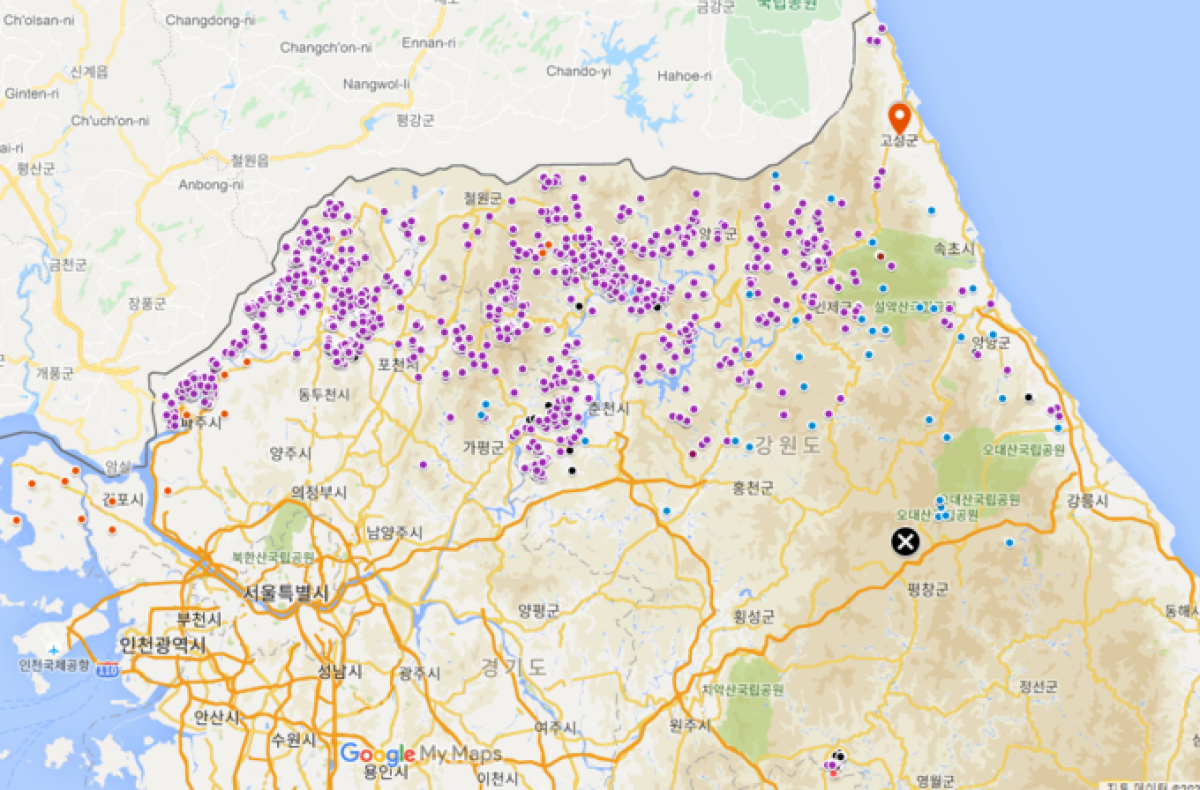Viewport: 1200px width, 790px height.
Task: Click the 서울특별시 city label
Action: 286,593
